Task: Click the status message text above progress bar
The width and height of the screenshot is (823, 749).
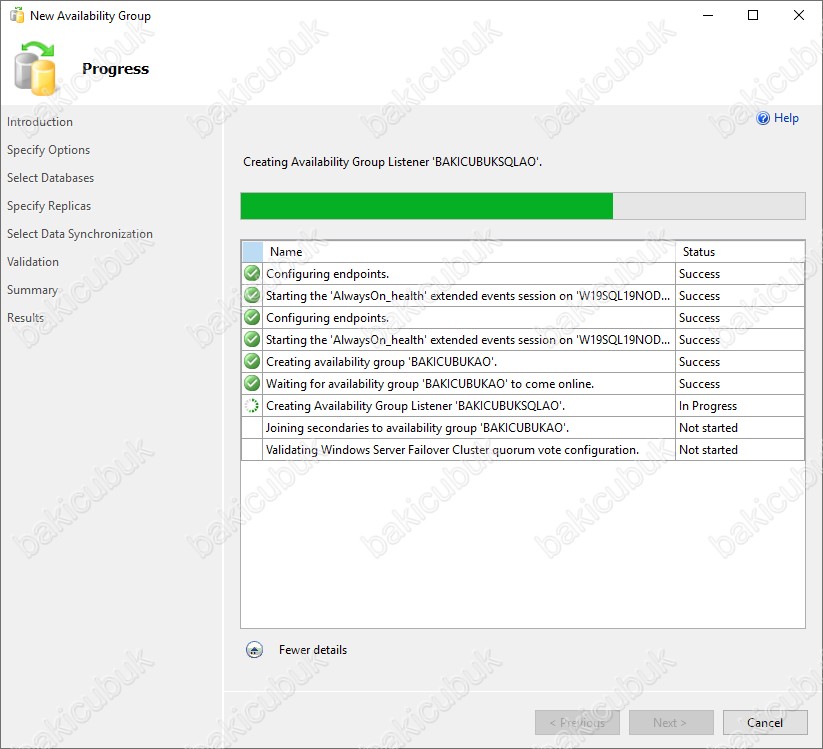Action: tap(392, 162)
